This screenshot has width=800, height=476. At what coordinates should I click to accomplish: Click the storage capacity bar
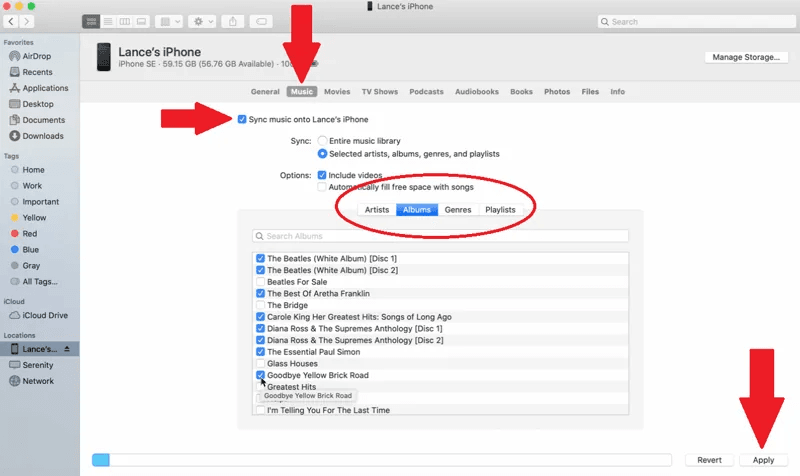pyautogui.click(x=382, y=460)
